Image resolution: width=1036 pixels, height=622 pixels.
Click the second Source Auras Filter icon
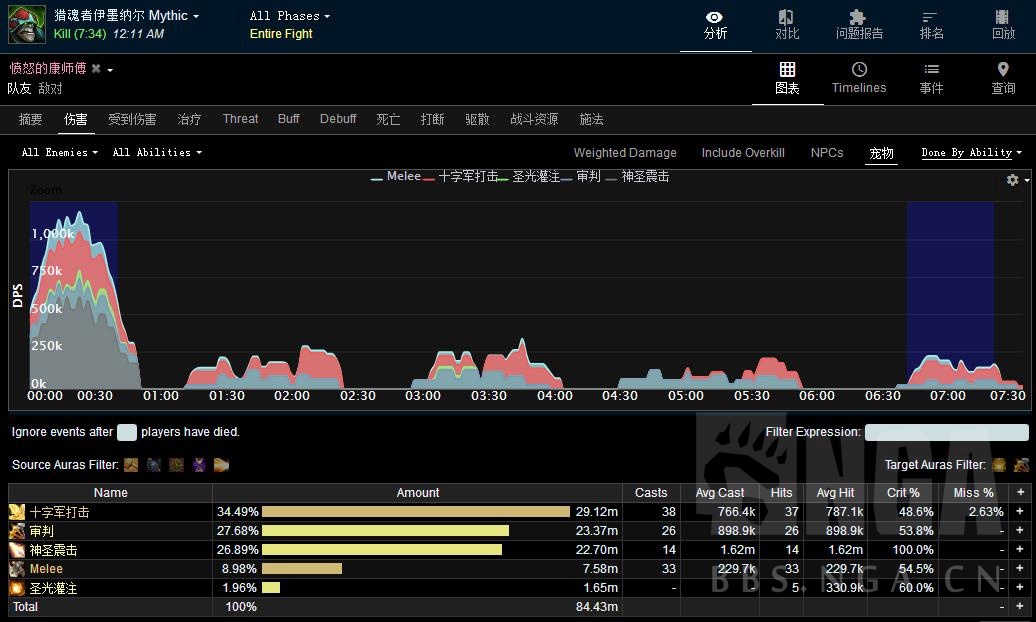click(x=154, y=465)
